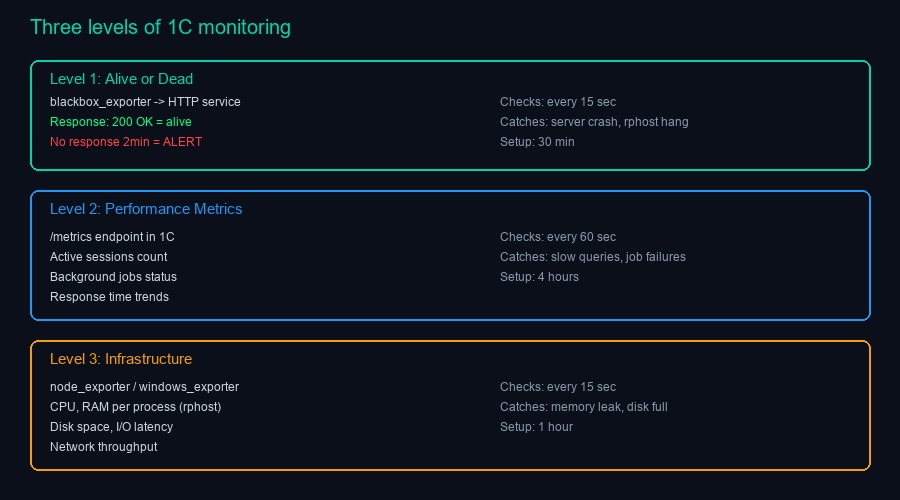This screenshot has height=500, width=900.
Task: Click 'CPU, RAM per process (rphost)' line
Action: pyautogui.click(x=135, y=407)
